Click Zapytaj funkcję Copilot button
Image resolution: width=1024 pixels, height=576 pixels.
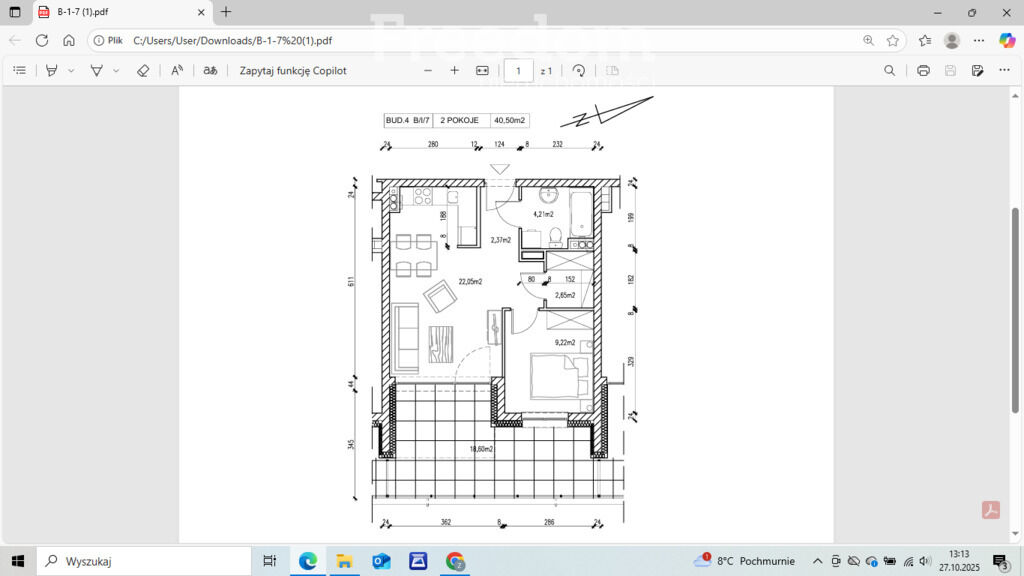pos(293,71)
